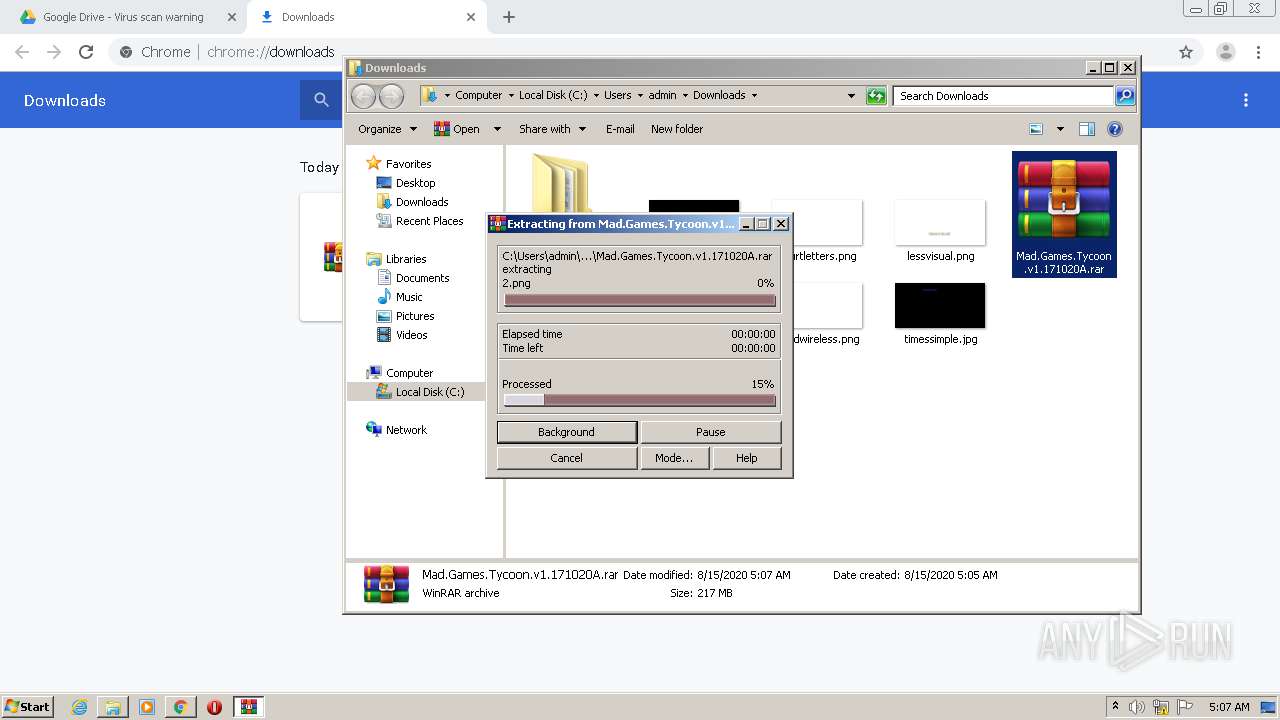
Task: Open the selected file with the Open button
Action: tap(456, 129)
